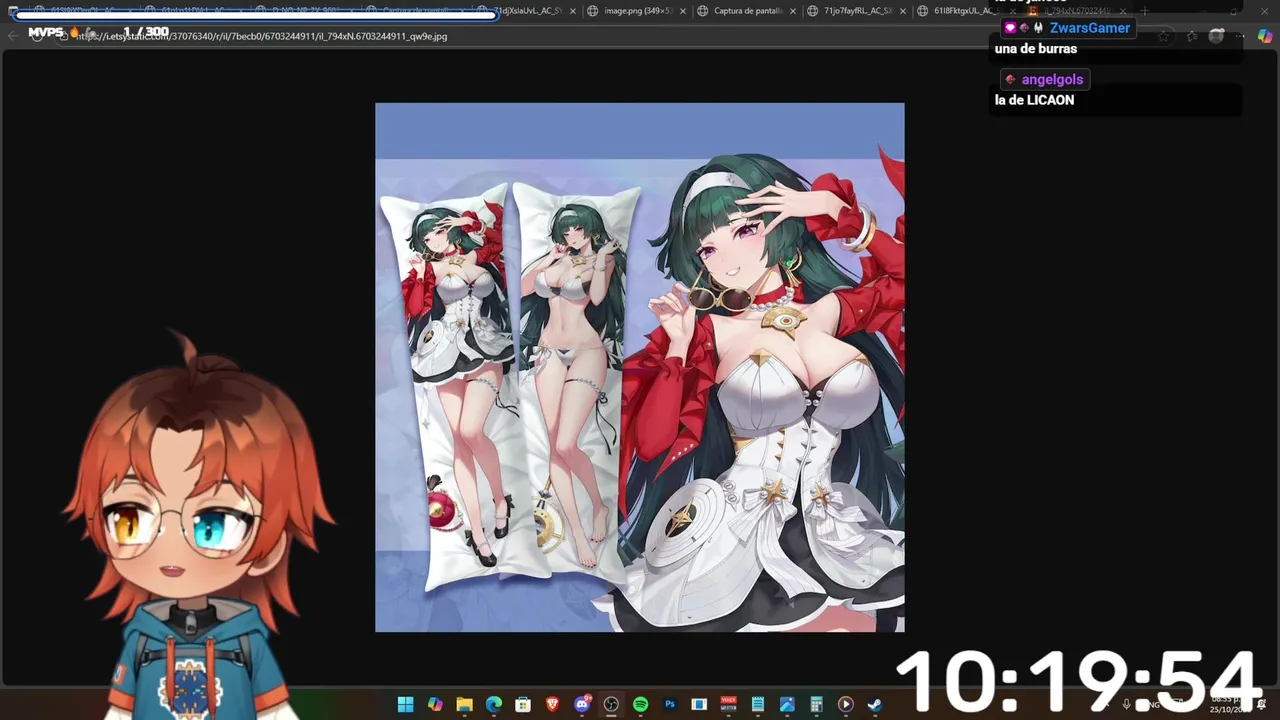Click the browser back arrow
The height and width of the screenshot is (720, 1280).
13,36
